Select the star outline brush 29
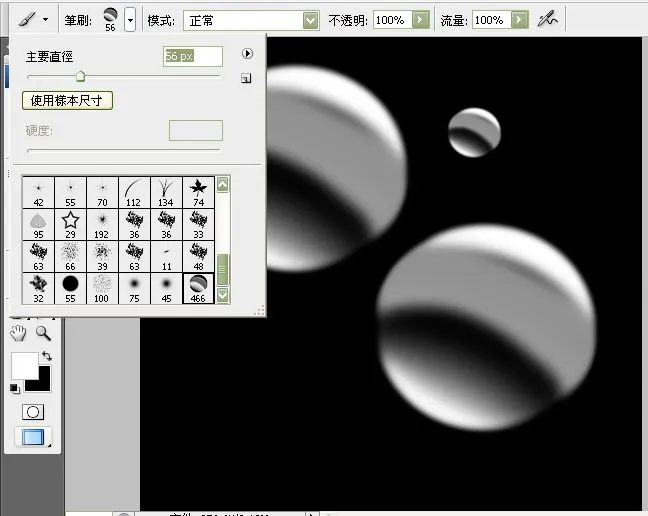 70,224
